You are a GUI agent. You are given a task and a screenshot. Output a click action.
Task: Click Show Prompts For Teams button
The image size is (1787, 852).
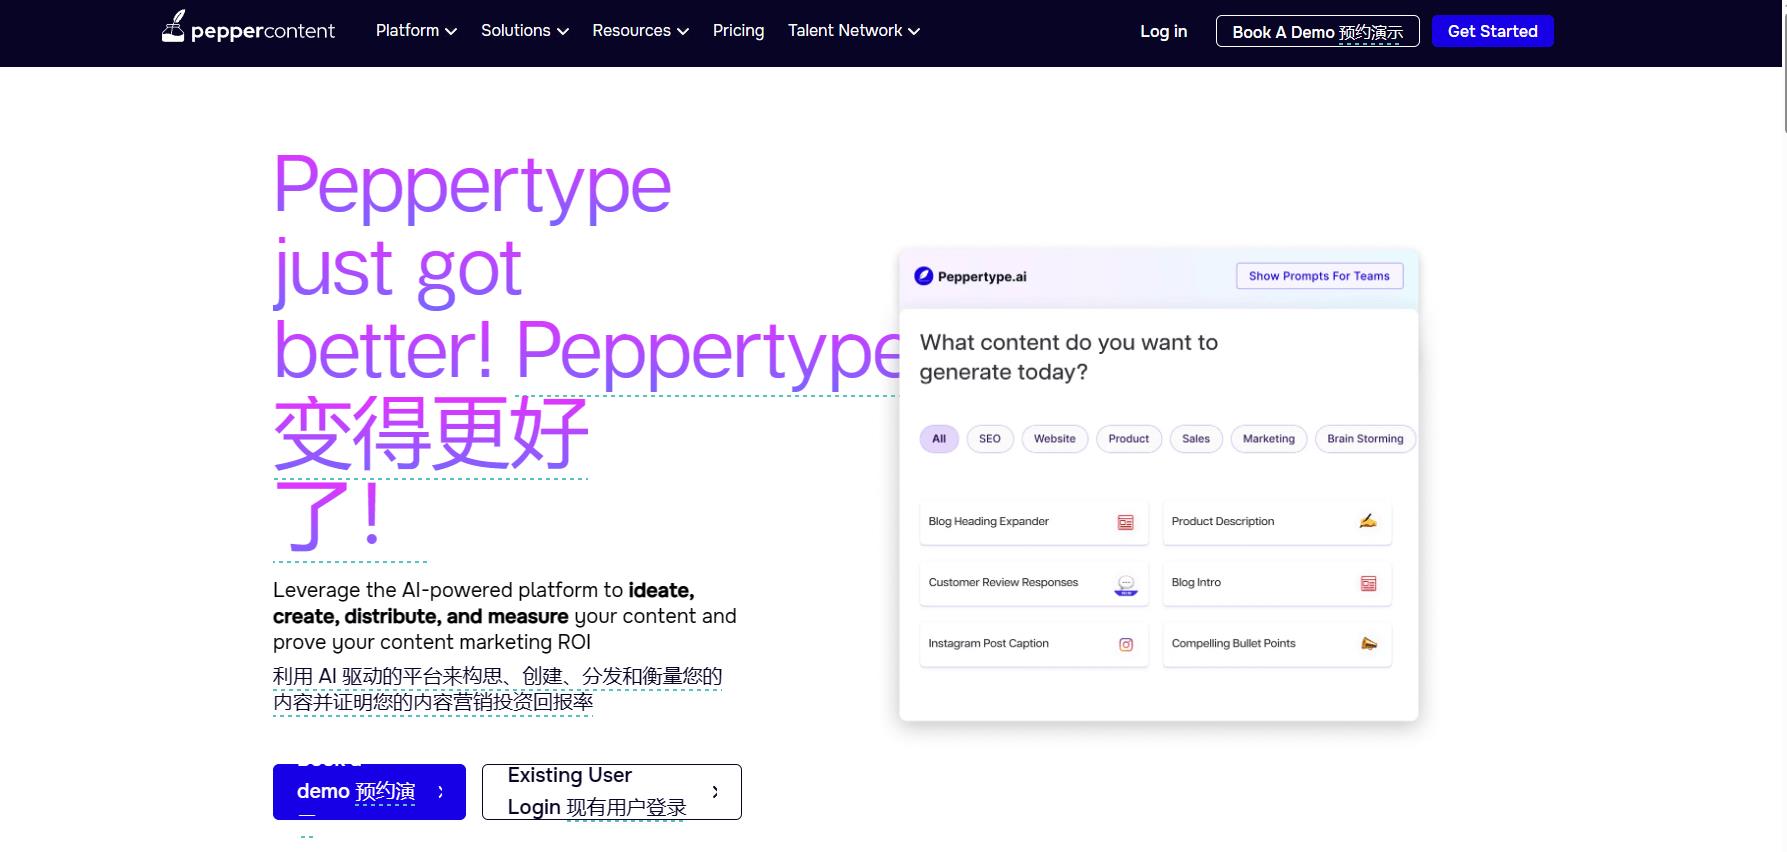click(1320, 276)
